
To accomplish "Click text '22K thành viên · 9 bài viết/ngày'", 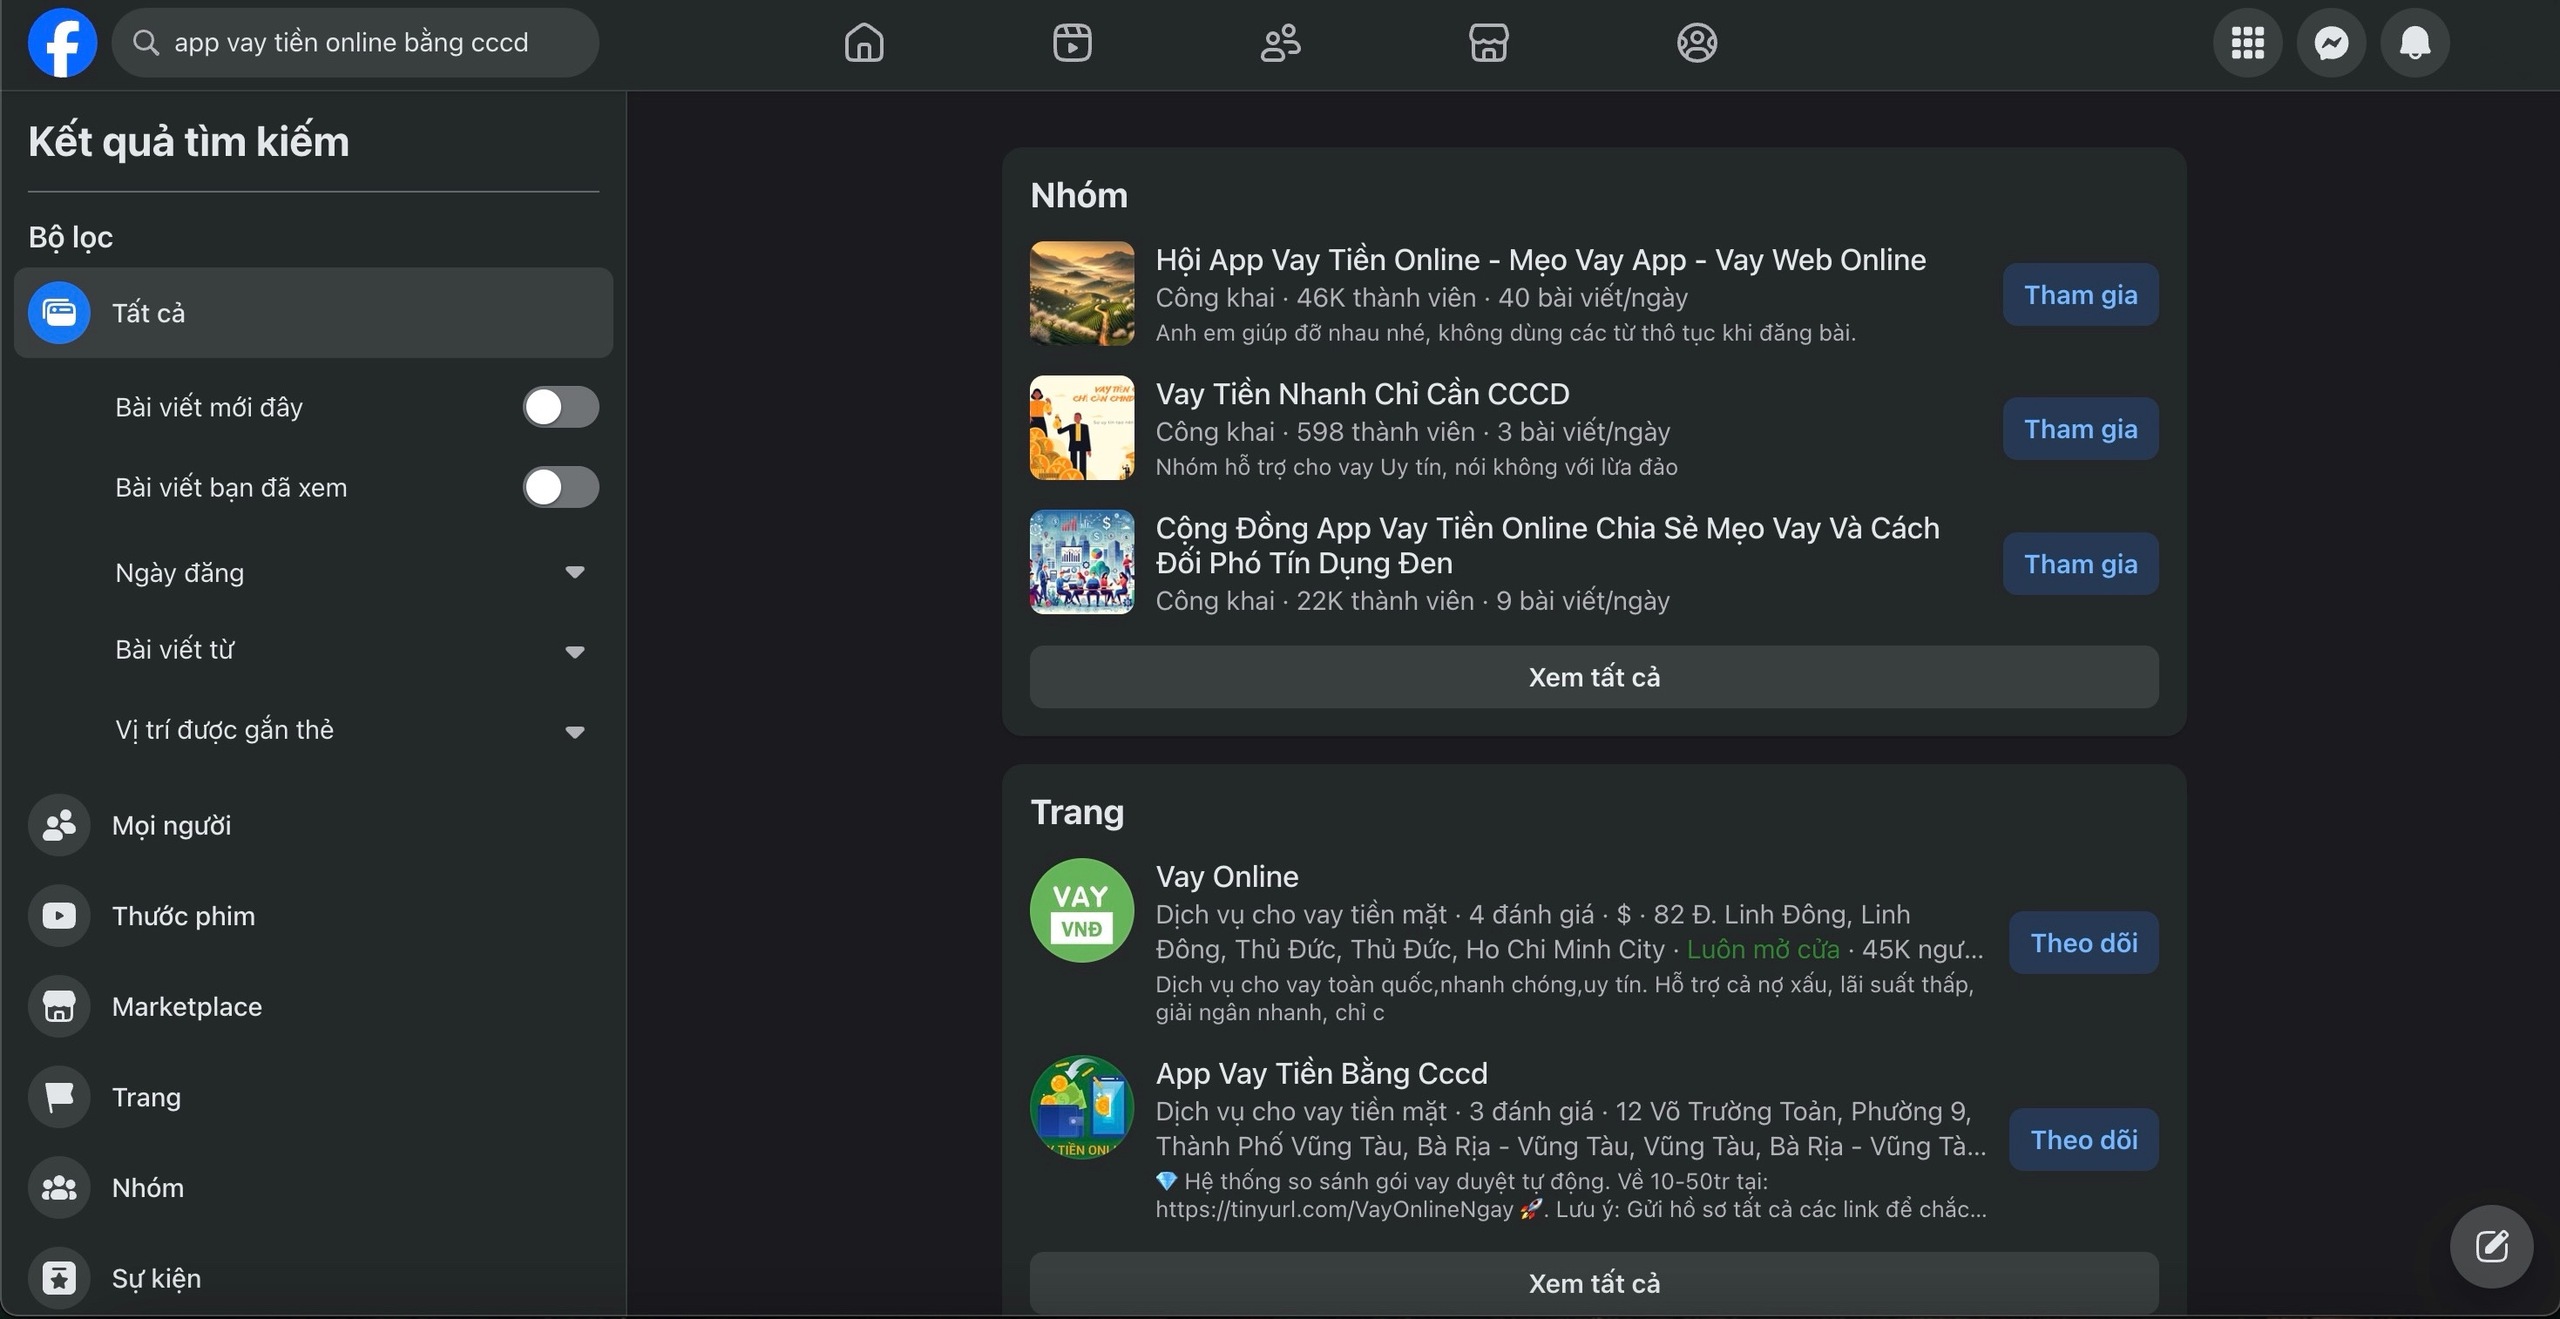I will point(1483,601).
